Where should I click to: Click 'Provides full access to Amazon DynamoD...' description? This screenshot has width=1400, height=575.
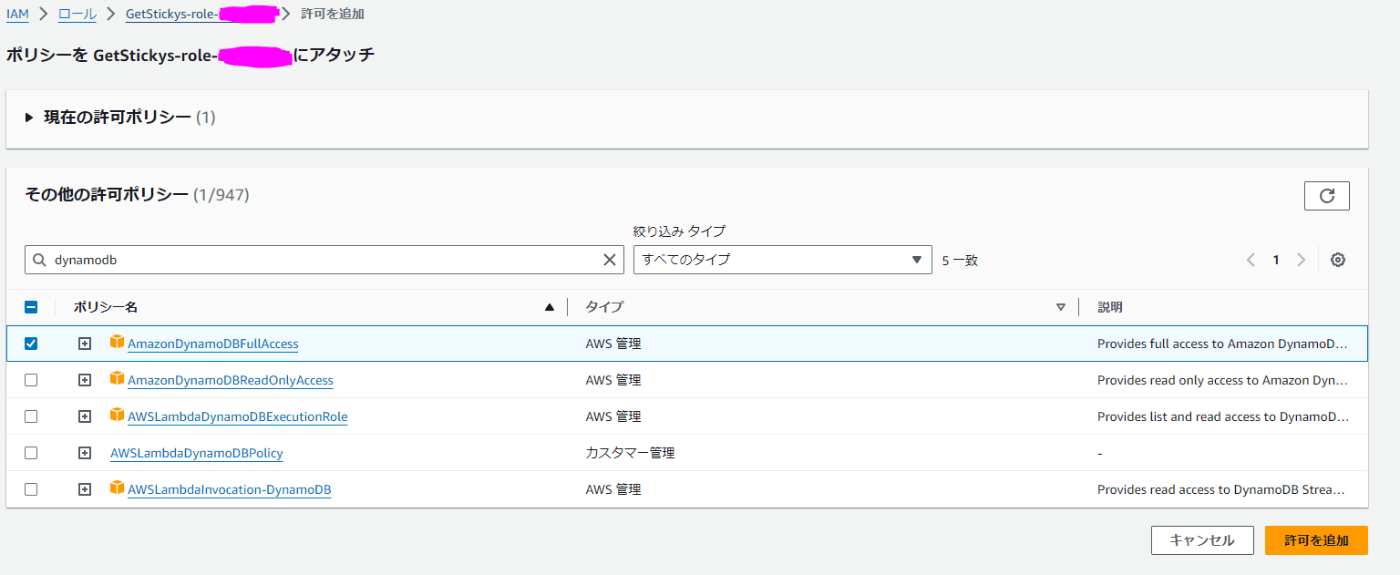[1222, 344]
